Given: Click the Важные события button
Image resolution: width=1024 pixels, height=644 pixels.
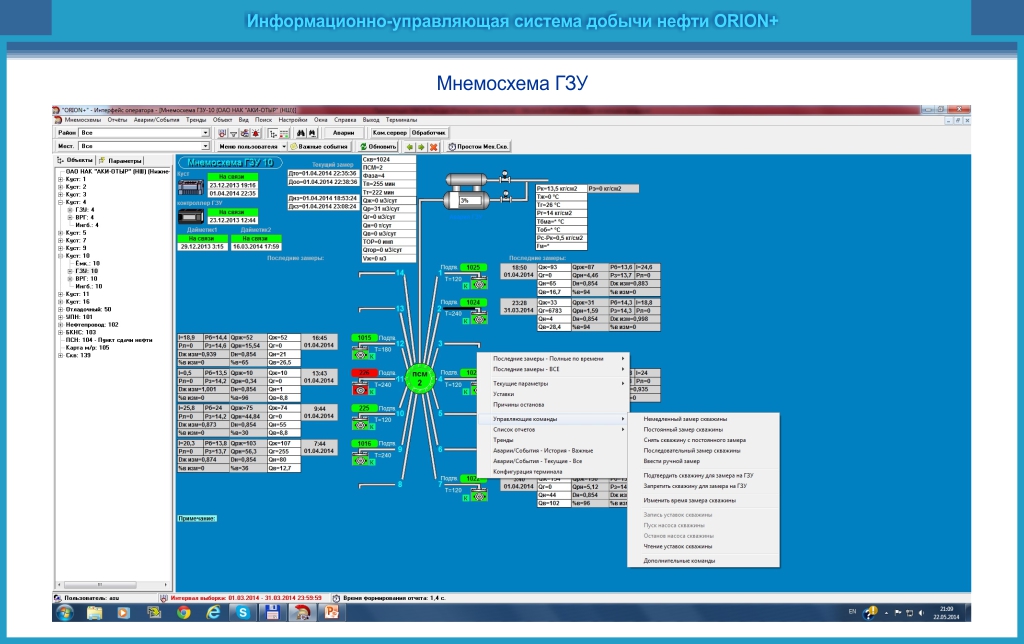Looking at the screenshot, I should point(319,147).
